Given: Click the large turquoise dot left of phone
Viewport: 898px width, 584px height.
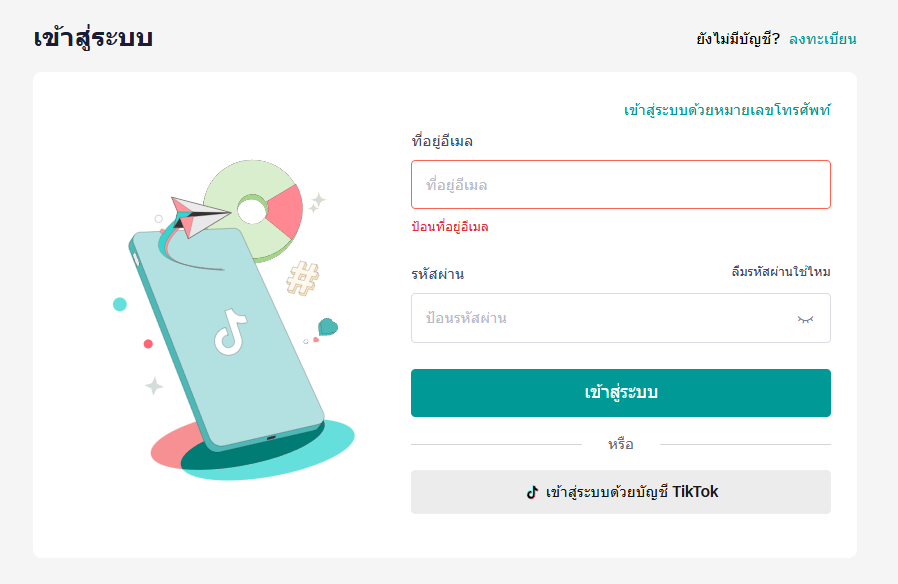Looking at the screenshot, I should coord(120,304).
